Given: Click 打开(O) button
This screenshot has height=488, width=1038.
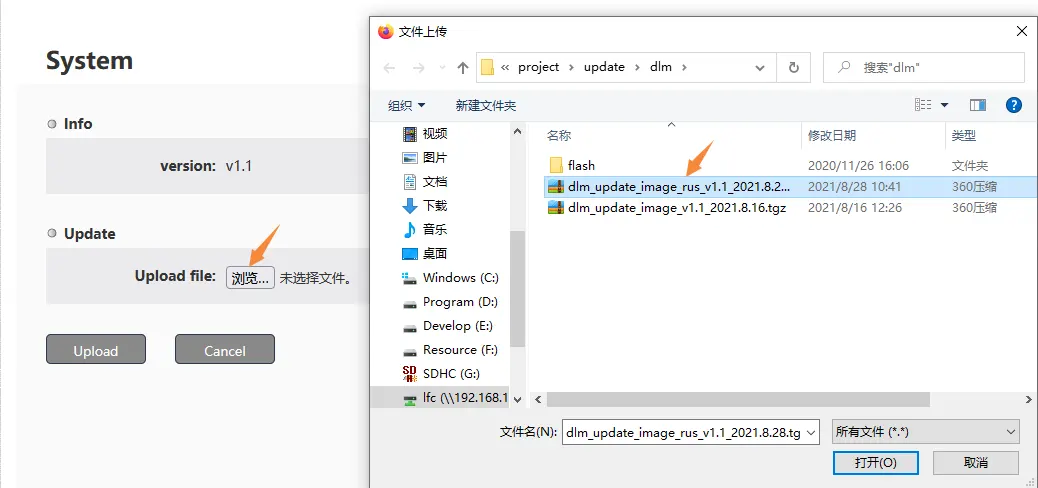Looking at the screenshot, I should pos(876,462).
